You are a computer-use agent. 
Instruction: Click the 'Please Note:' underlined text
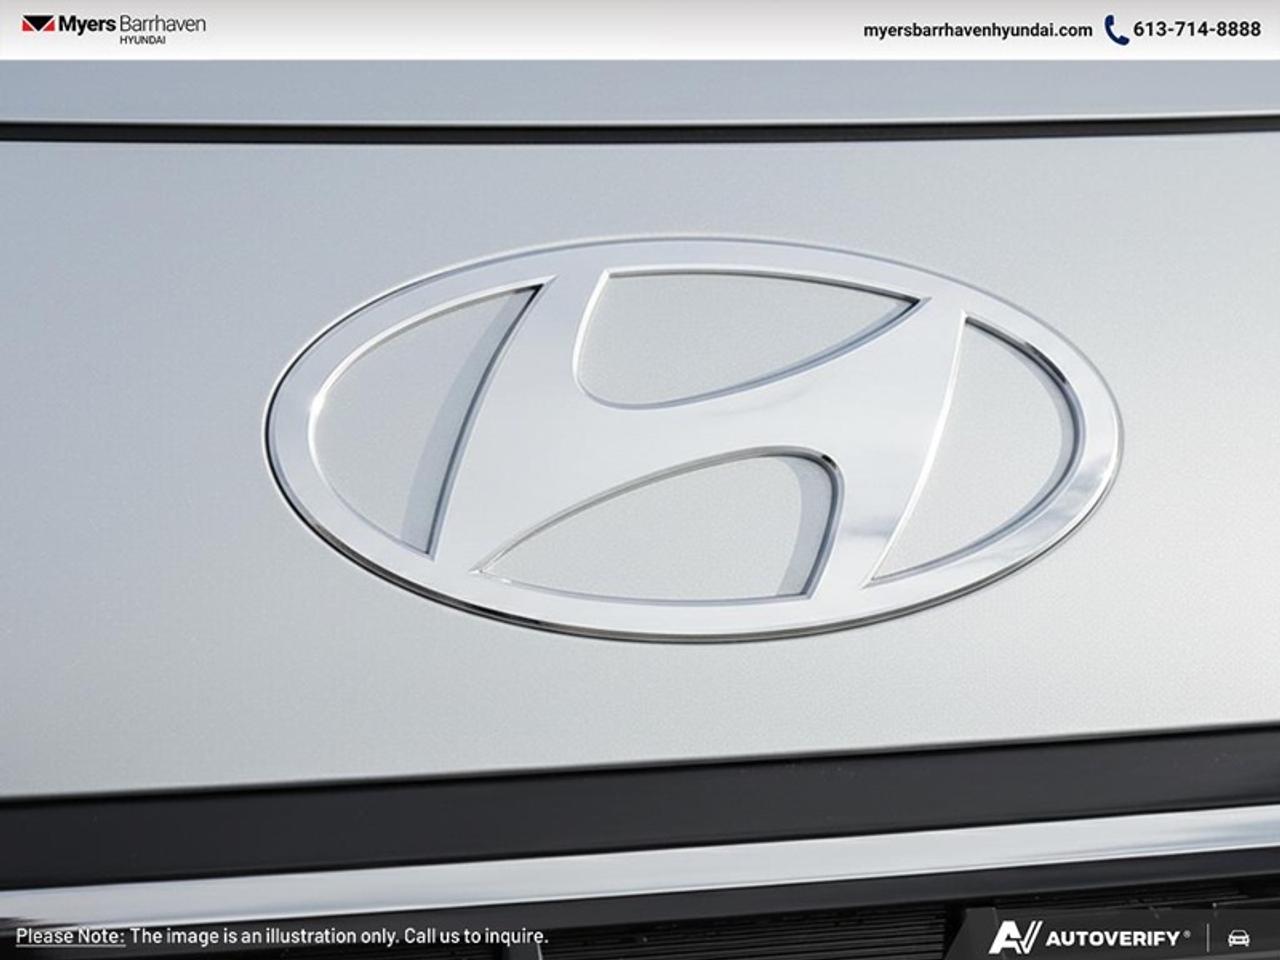(70, 936)
